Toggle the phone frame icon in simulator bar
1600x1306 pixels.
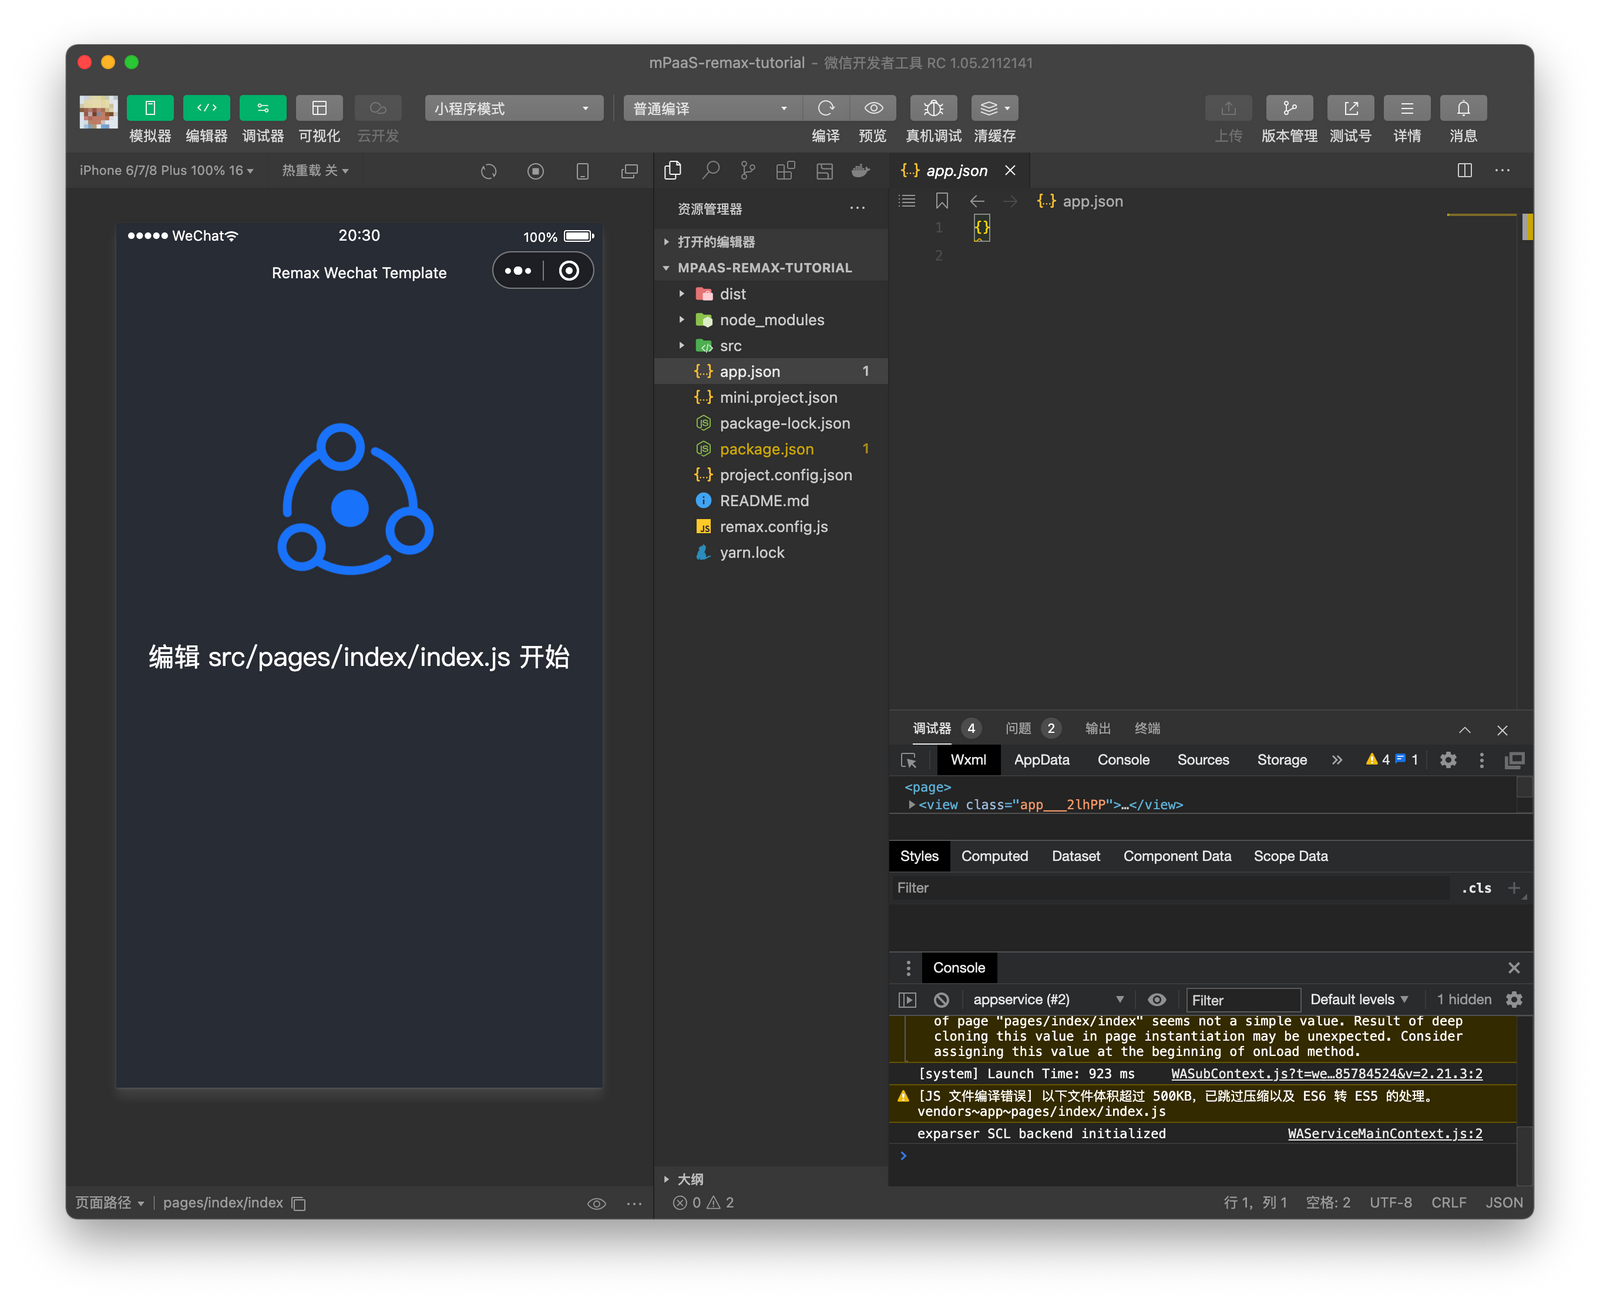click(x=583, y=171)
